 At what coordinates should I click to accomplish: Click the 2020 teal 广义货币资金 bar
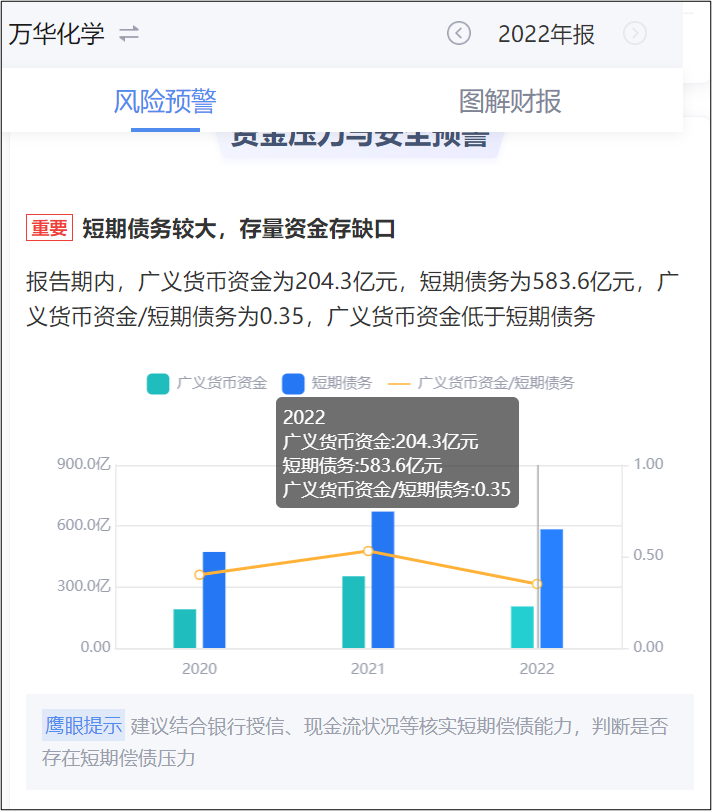coord(185,628)
